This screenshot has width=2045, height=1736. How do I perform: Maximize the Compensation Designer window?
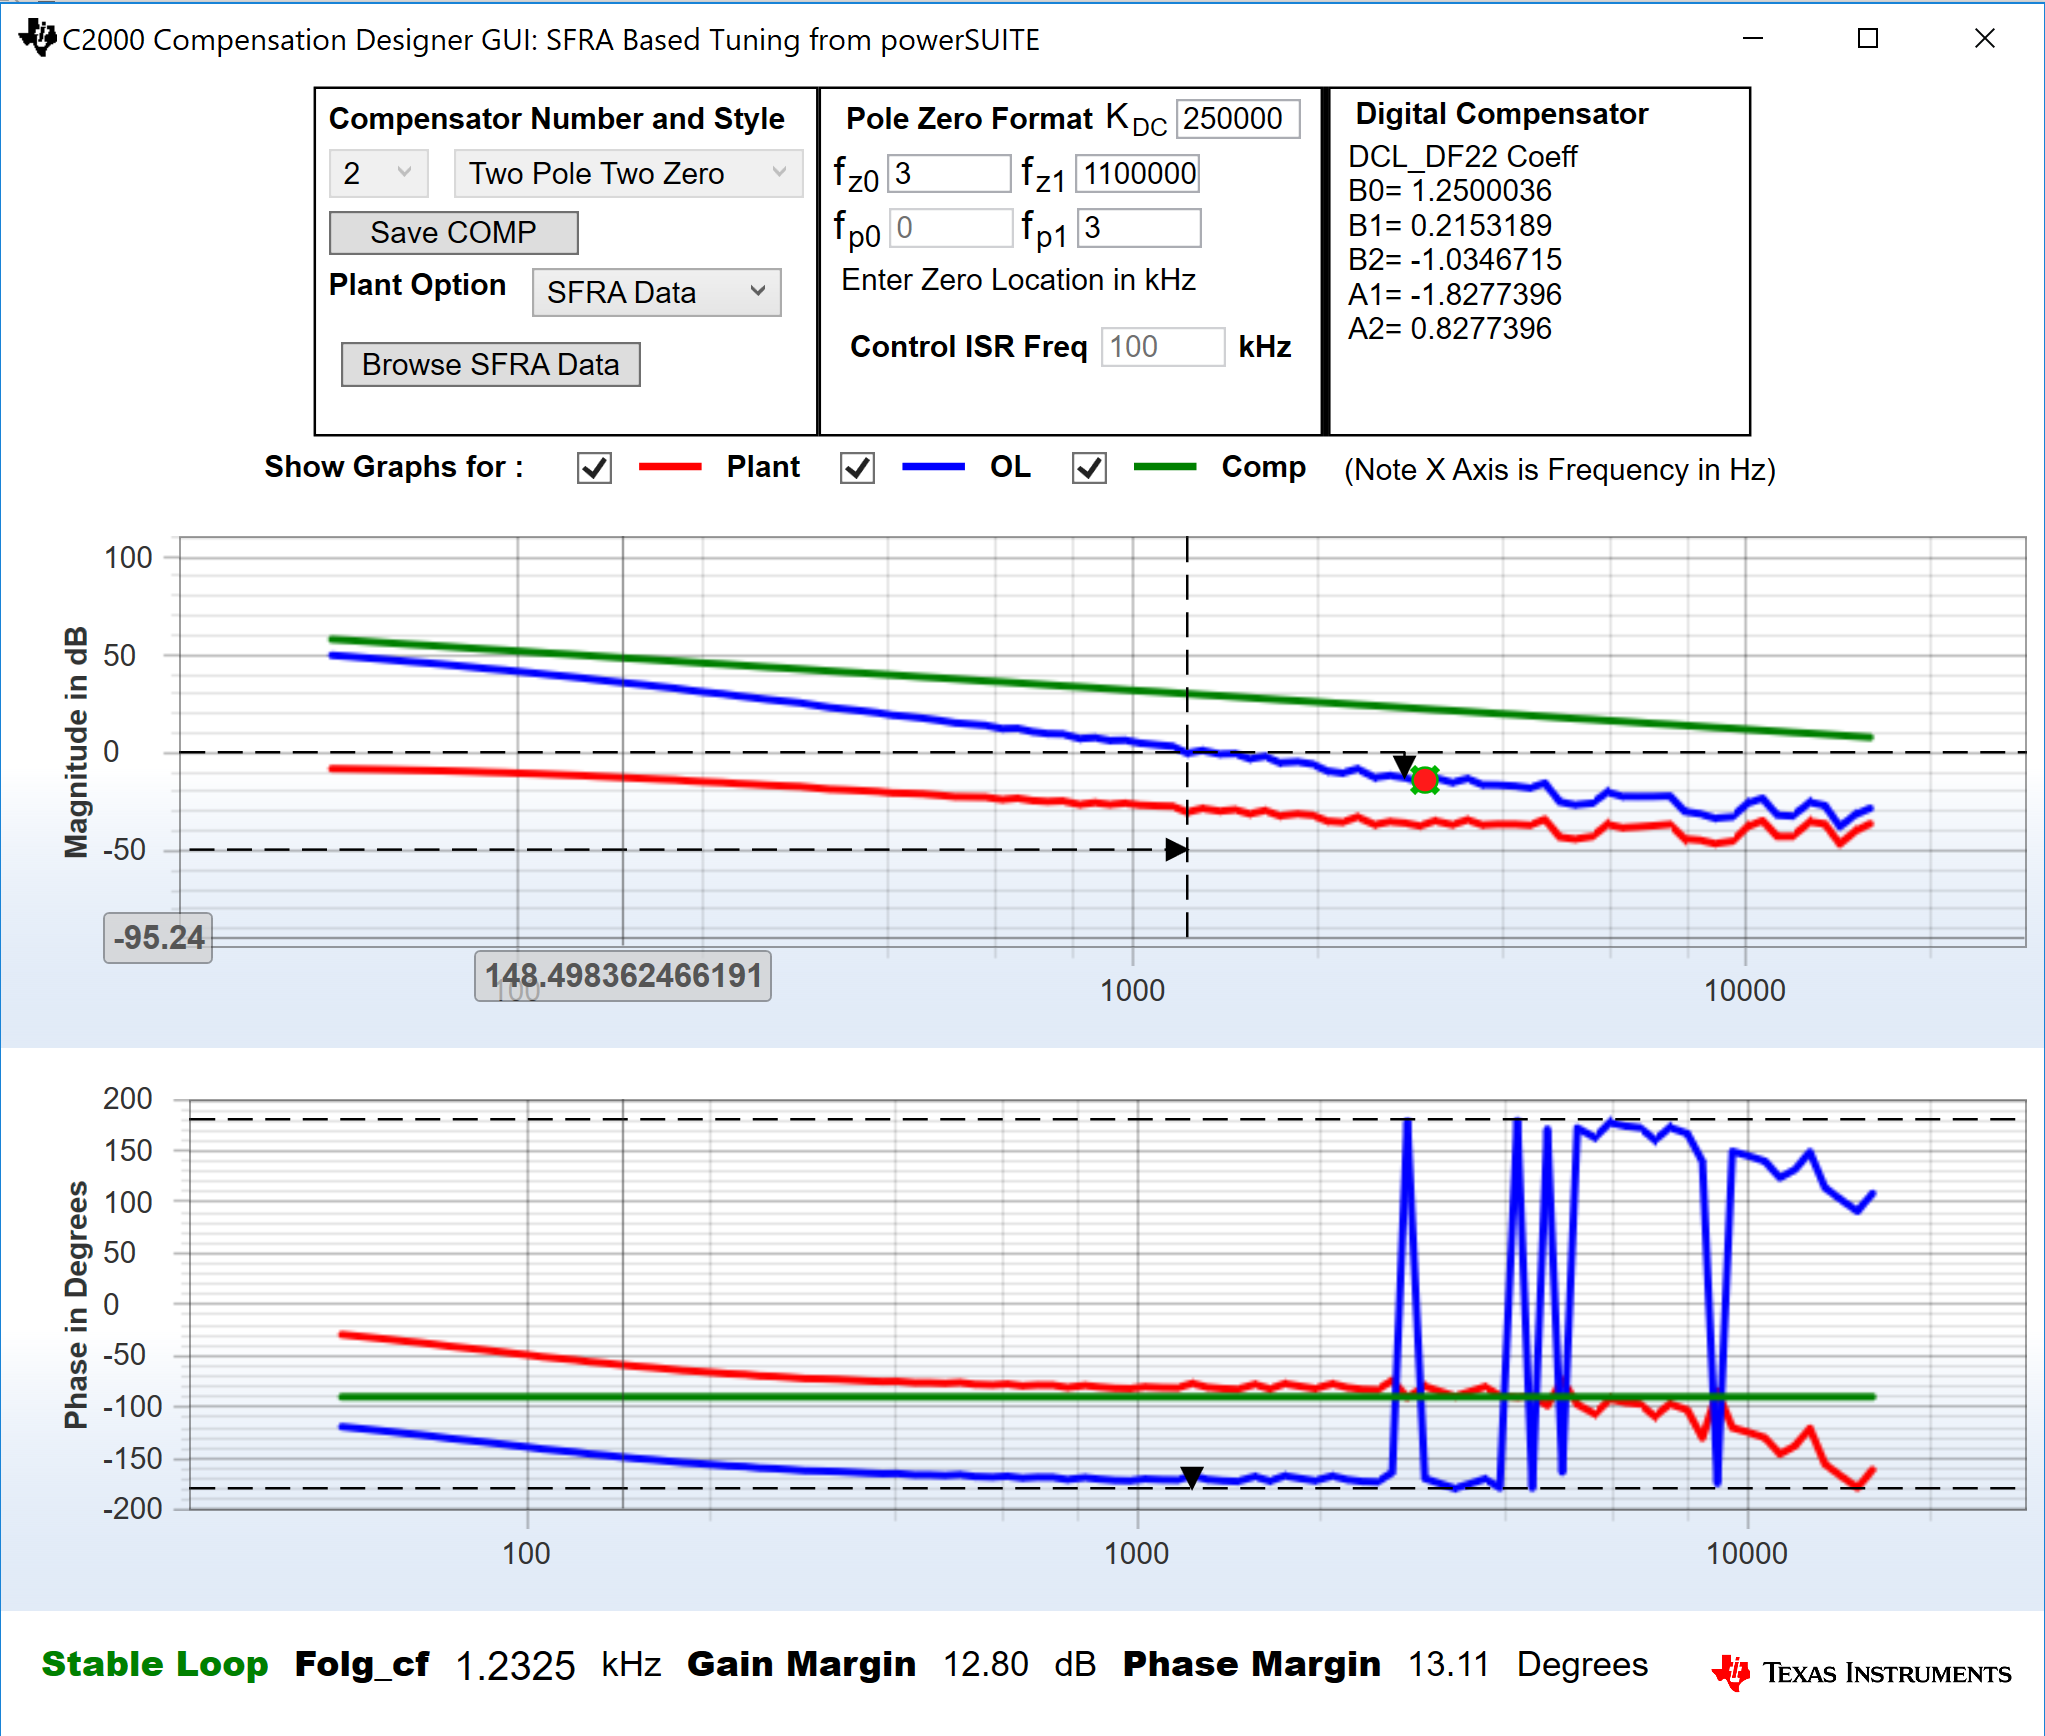[x=1867, y=38]
